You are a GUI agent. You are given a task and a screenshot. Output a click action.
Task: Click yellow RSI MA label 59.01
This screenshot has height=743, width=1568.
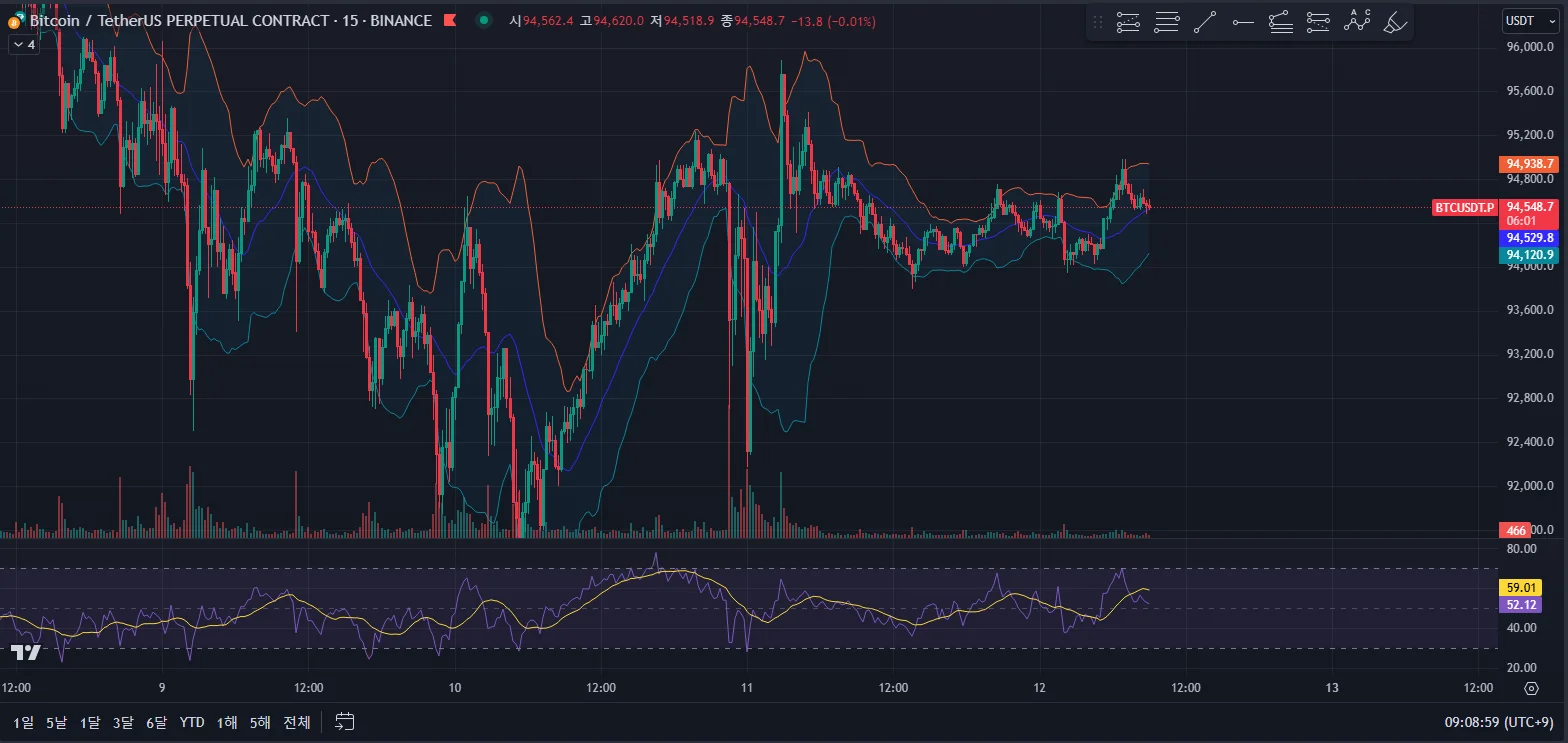coord(1520,587)
